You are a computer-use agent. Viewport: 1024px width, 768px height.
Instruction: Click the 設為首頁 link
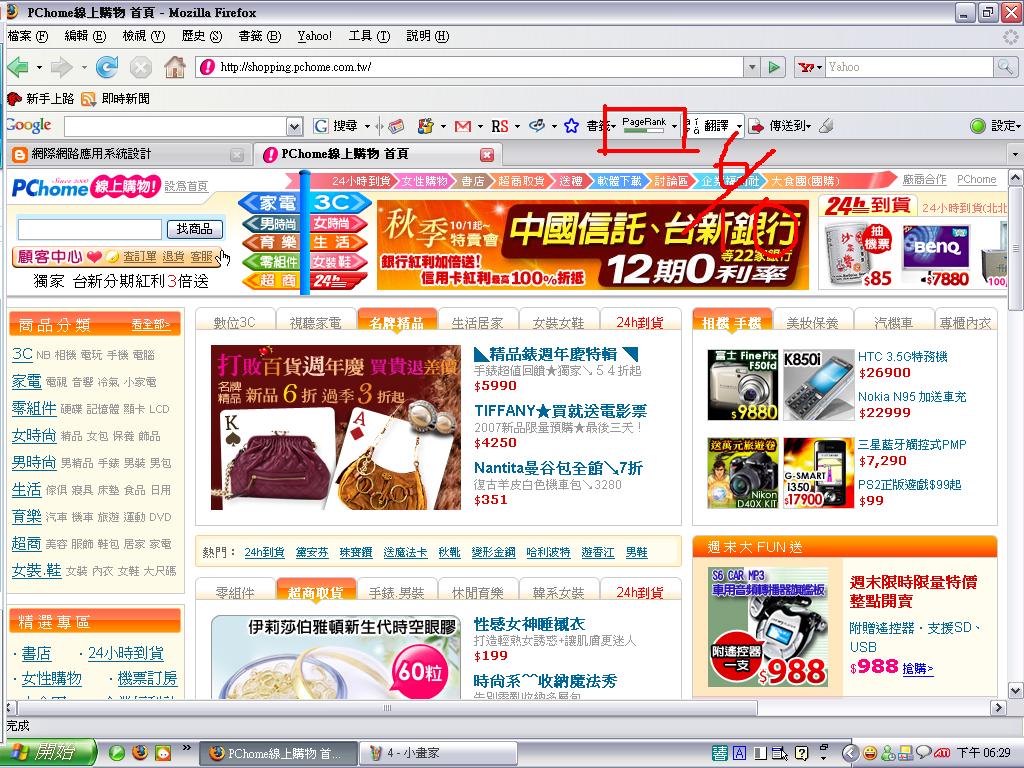[186, 187]
